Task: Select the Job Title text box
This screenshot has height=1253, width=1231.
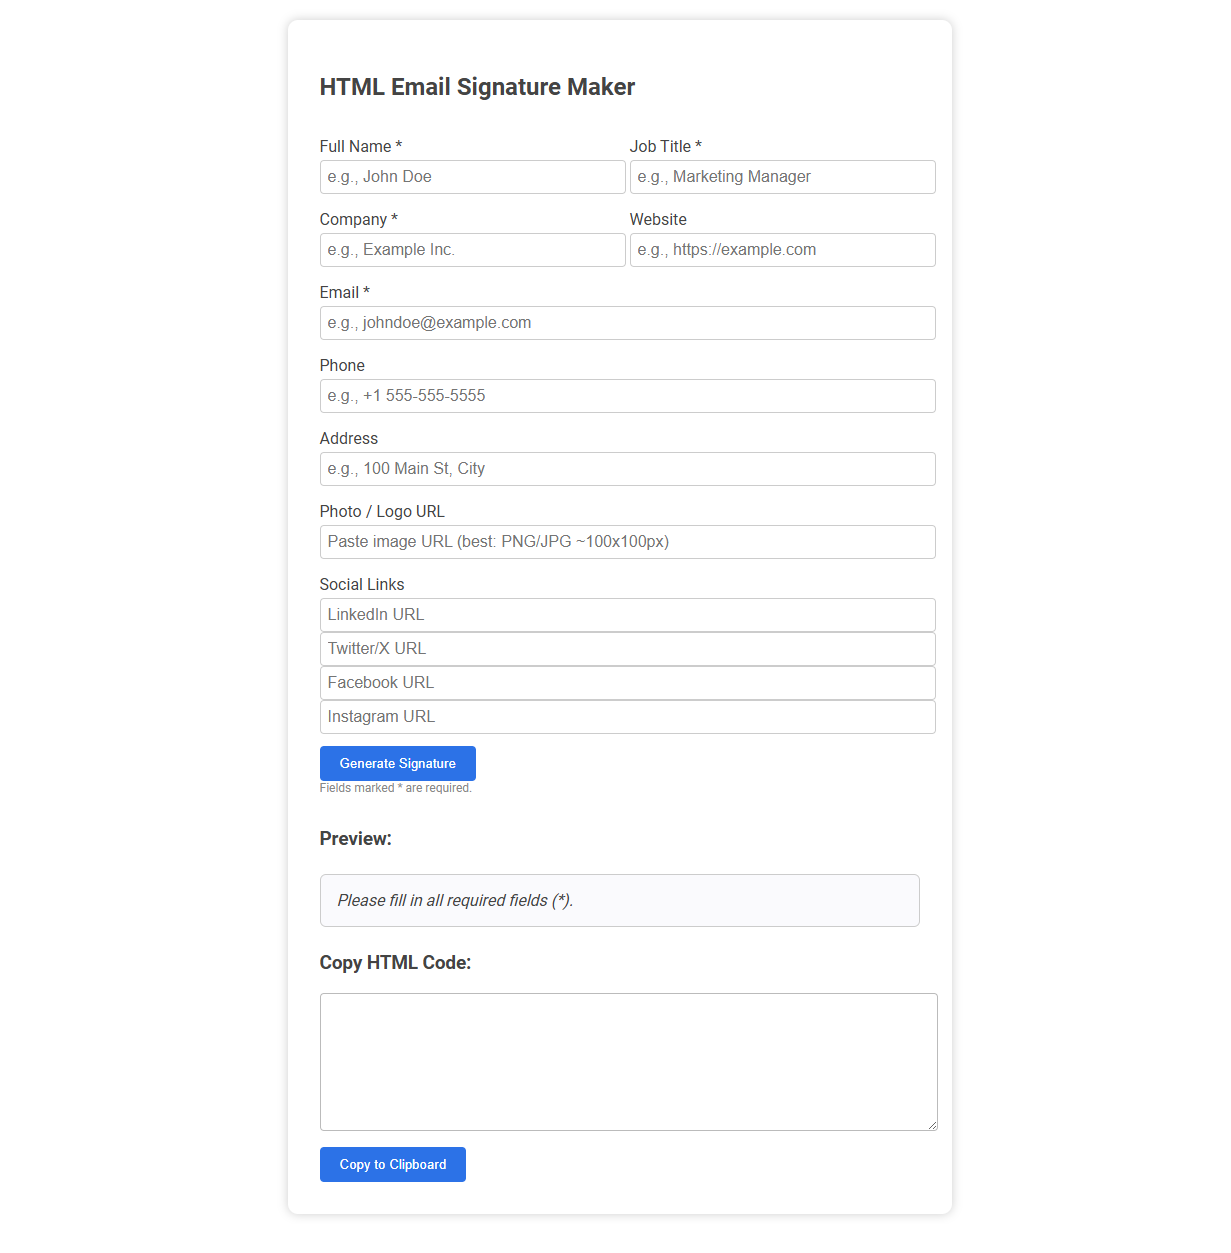Action: 782,177
